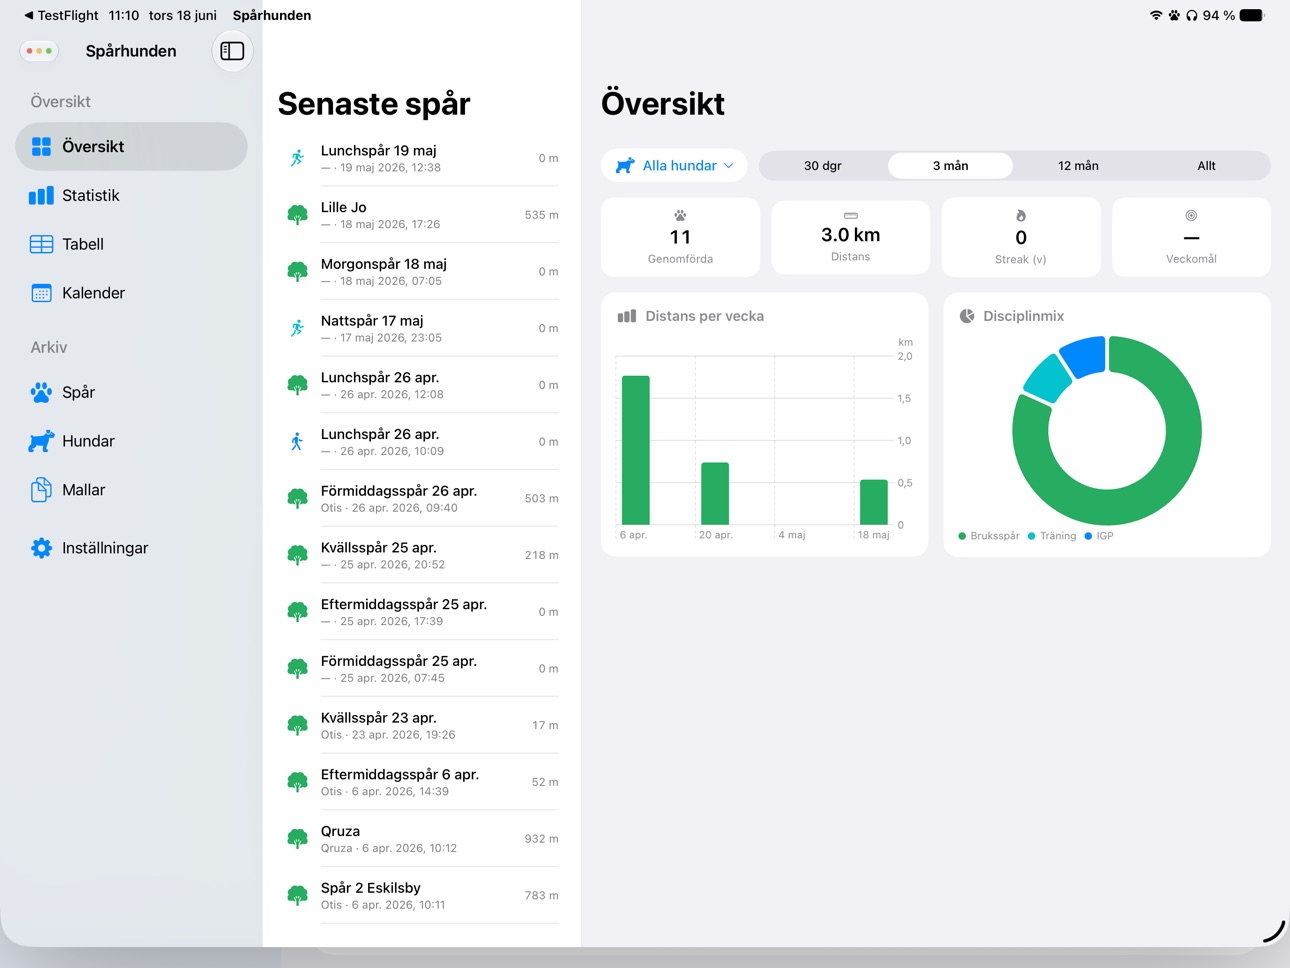Click the target icon above Veckomål
The width and height of the screenshot is (1290, 968).
(x=1191, y=216)
